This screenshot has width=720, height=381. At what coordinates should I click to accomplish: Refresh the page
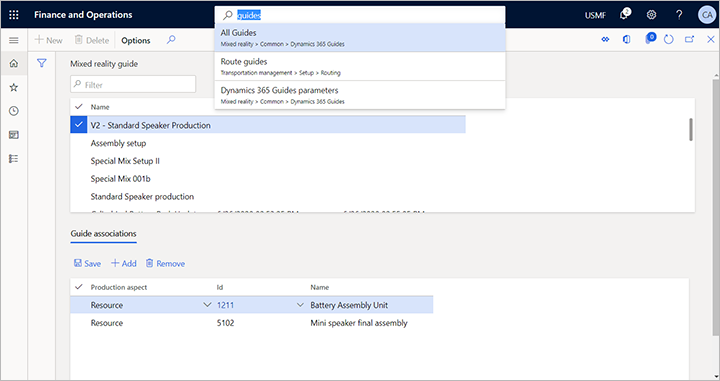pos(669,39)
